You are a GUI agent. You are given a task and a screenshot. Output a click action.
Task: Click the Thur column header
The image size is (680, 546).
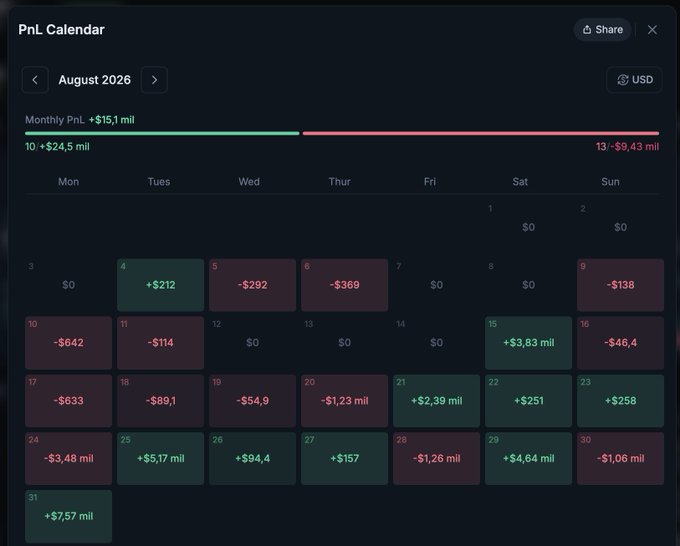(x=340, y=182)
